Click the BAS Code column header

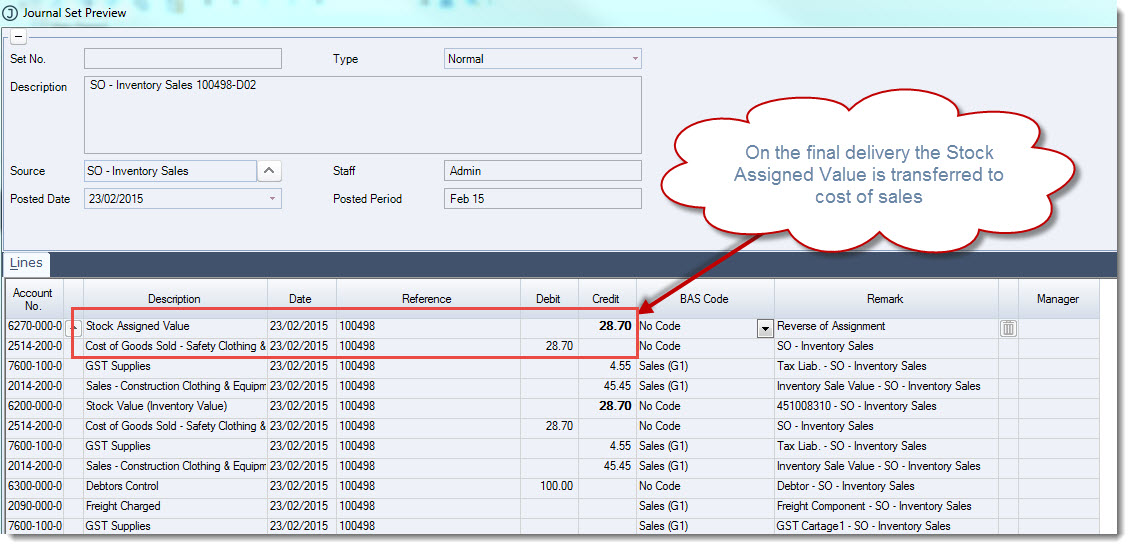tap(705, 299)
